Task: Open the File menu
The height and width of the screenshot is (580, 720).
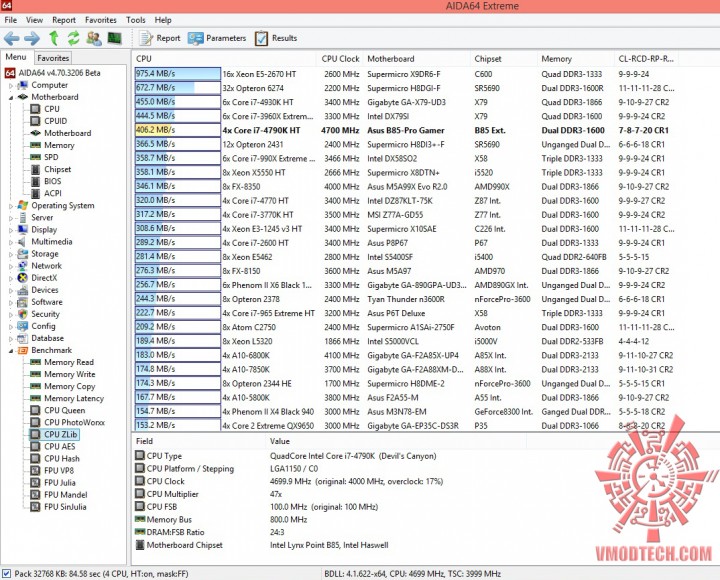Action: pyautogui.click(x=11, y=20)
